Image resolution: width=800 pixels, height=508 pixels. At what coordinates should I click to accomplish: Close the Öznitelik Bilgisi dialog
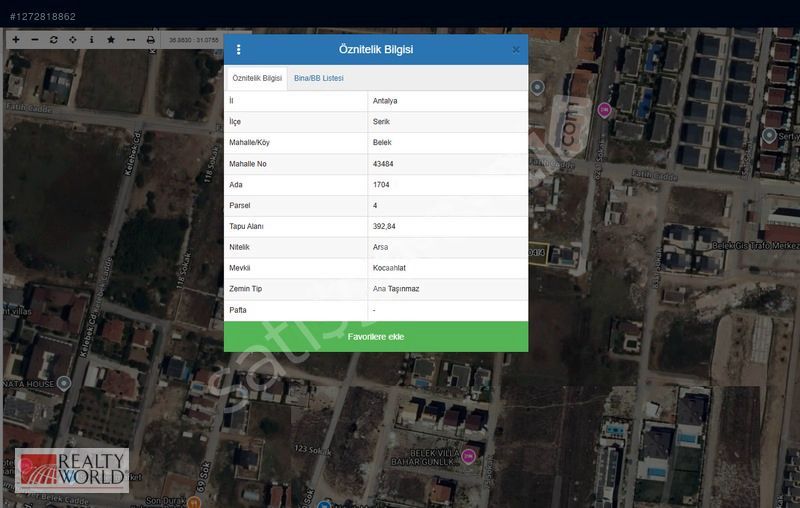[x=516, y=49]
